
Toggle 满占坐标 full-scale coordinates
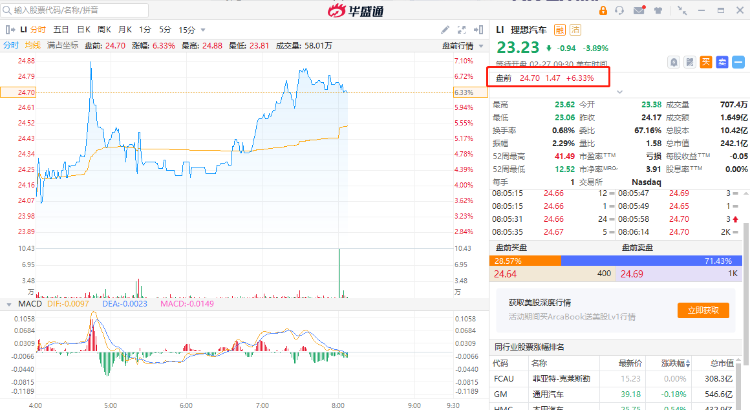[x=63, y=45]
